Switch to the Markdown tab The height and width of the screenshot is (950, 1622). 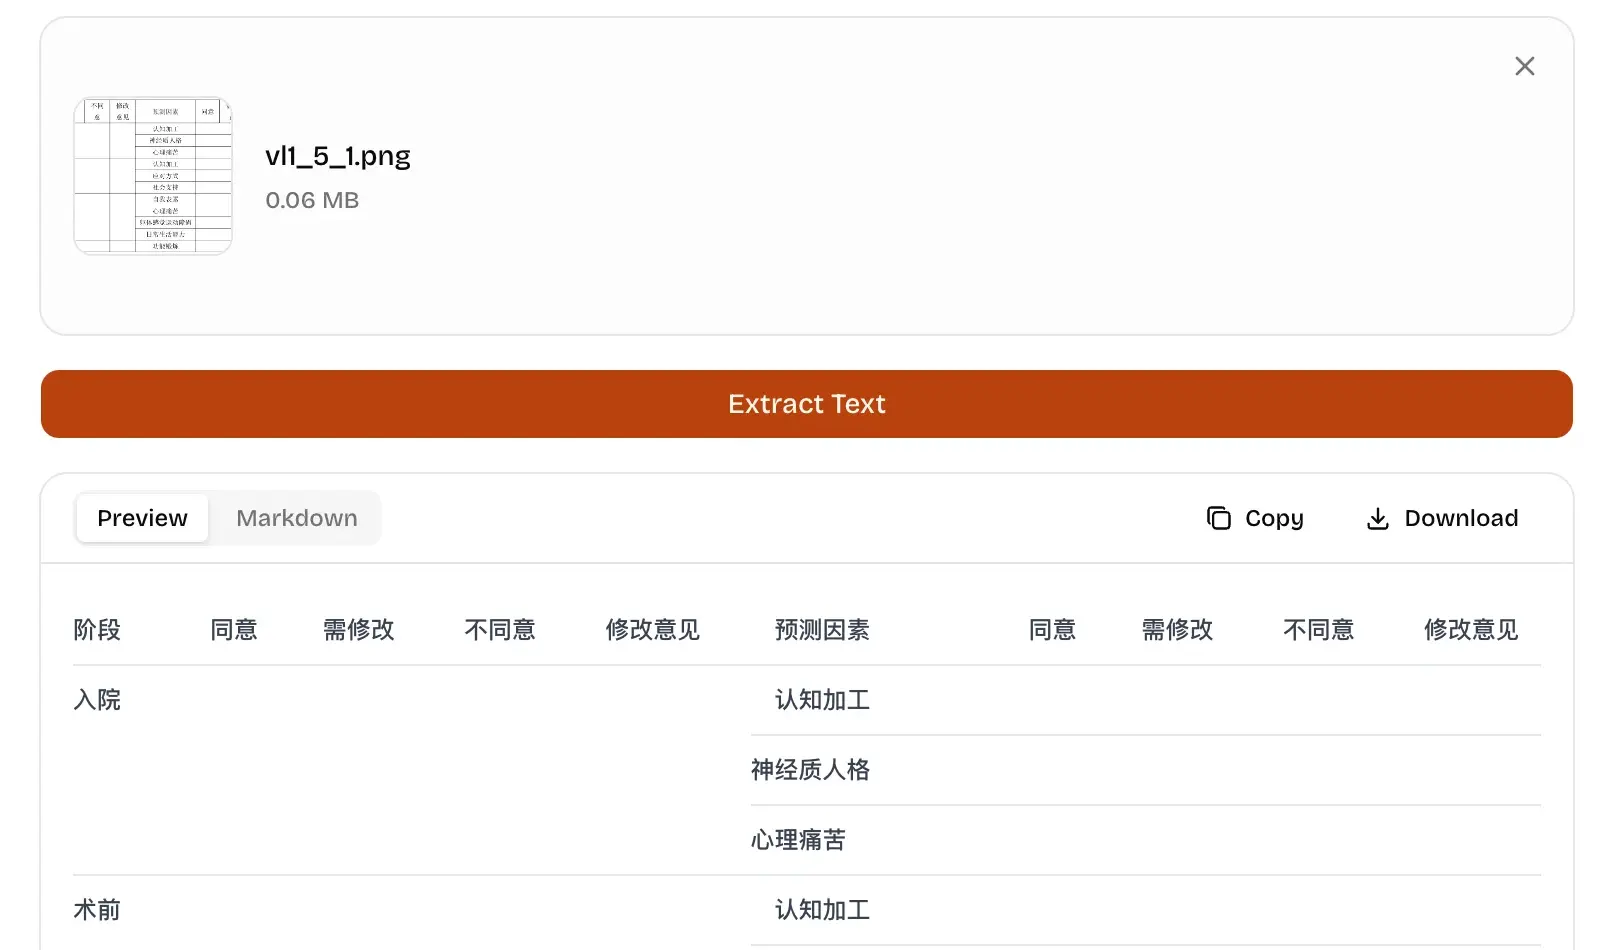point(296,518)
